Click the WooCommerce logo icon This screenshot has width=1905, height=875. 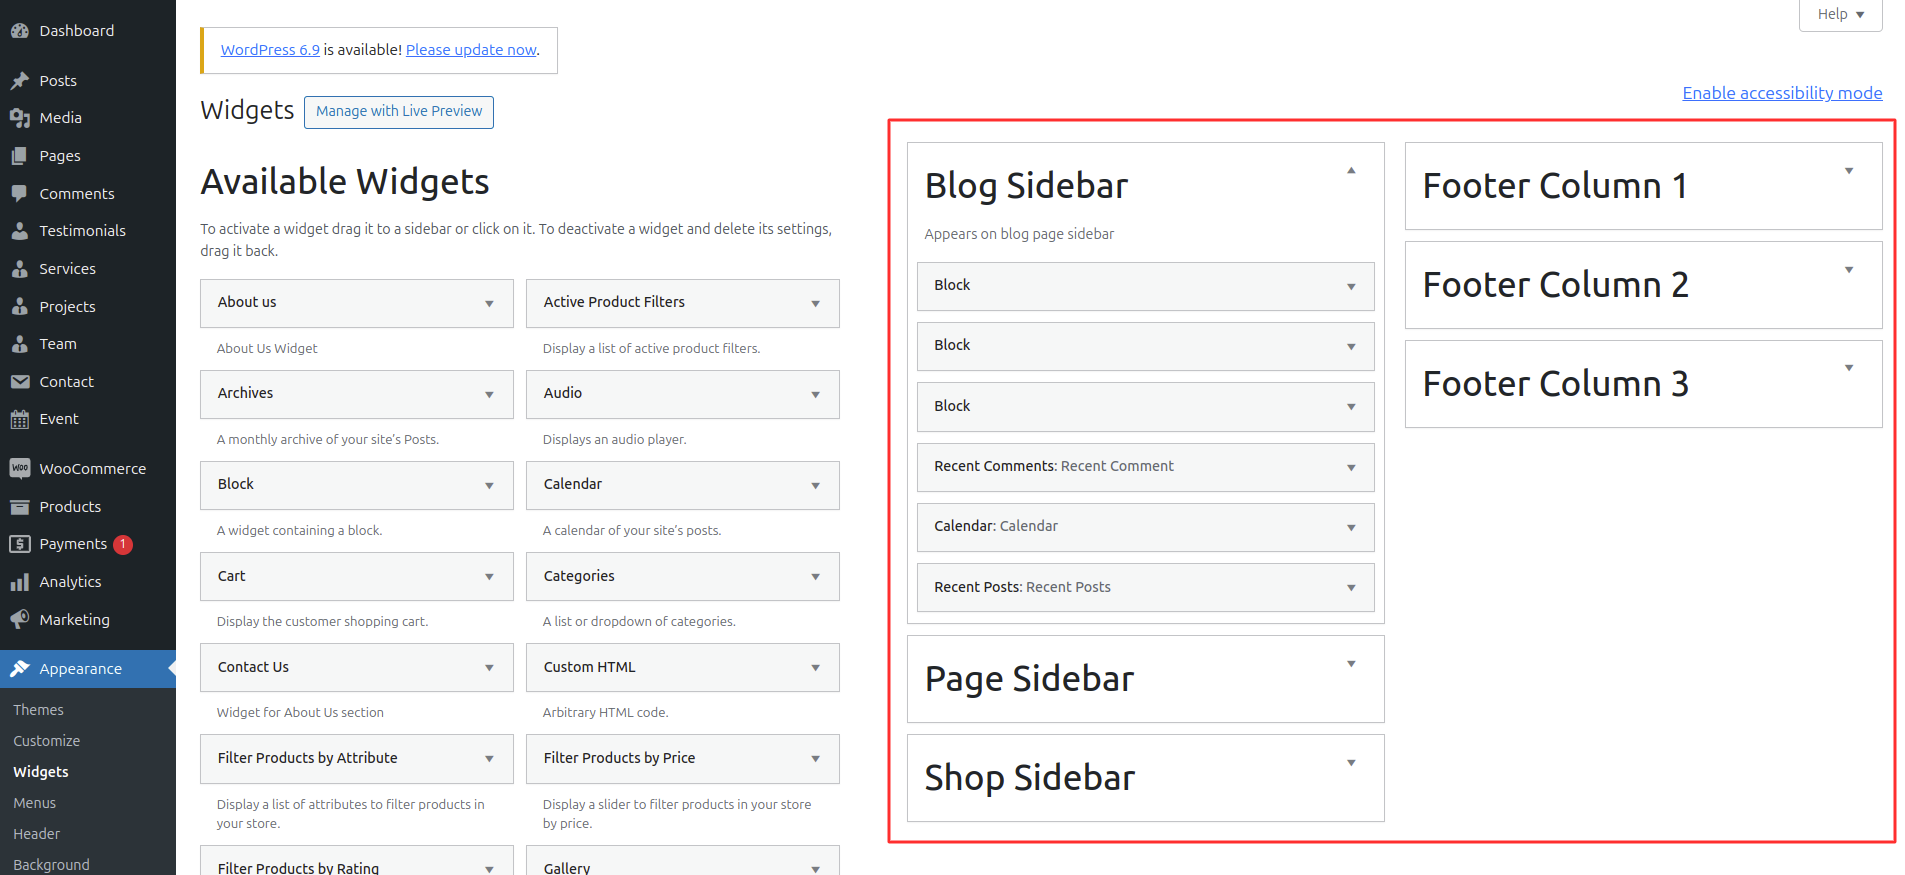point(20,468)
